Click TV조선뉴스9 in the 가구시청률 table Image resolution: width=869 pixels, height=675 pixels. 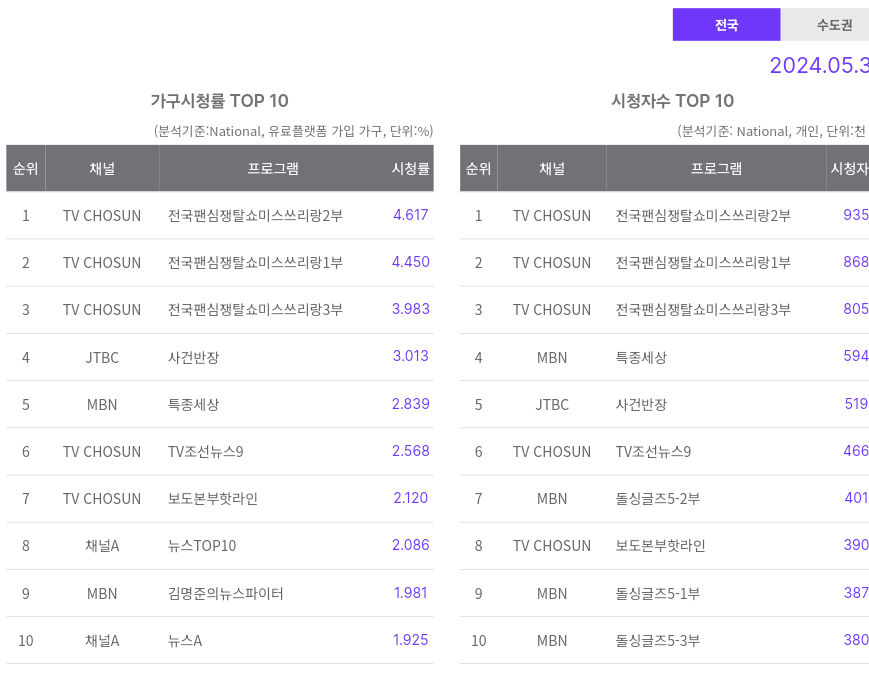click(x=206, y=452)
